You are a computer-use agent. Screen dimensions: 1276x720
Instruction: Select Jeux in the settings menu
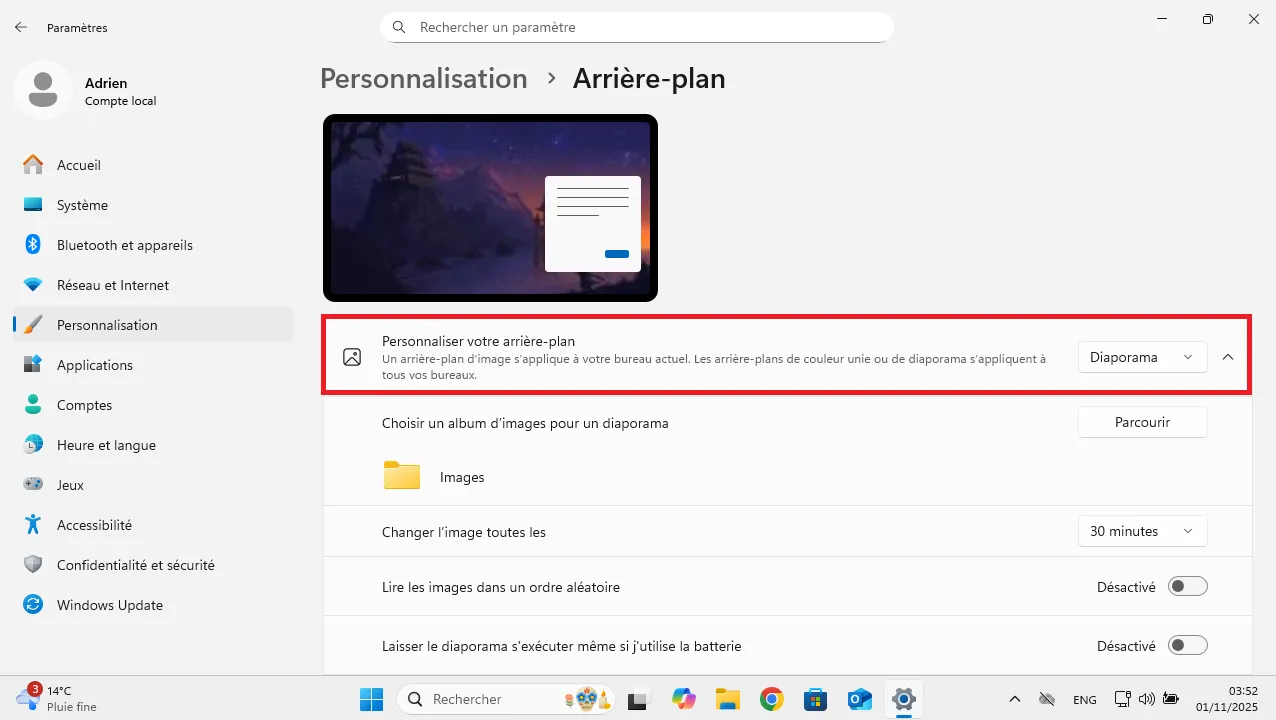point(70,485)
